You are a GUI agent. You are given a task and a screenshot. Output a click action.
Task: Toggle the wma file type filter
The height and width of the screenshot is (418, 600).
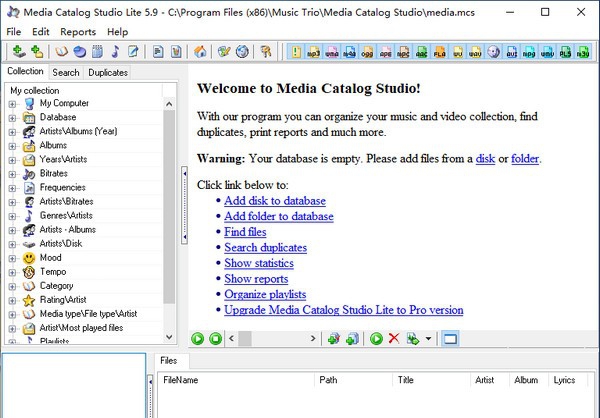(332, 52)
